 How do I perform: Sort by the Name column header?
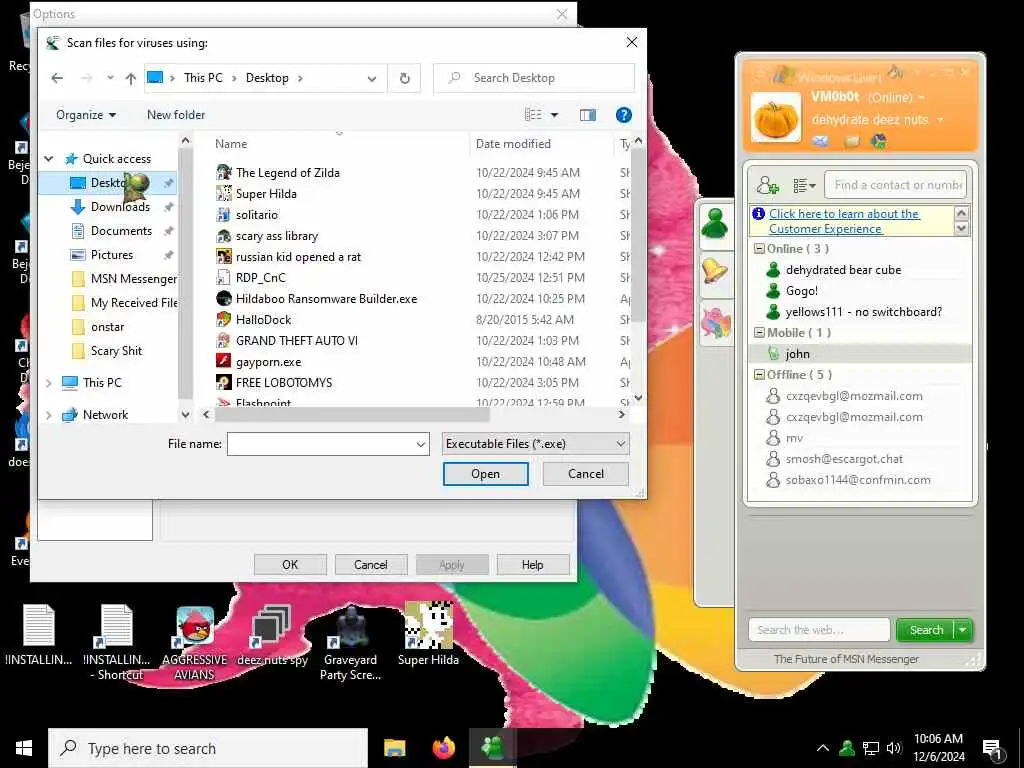231,144
